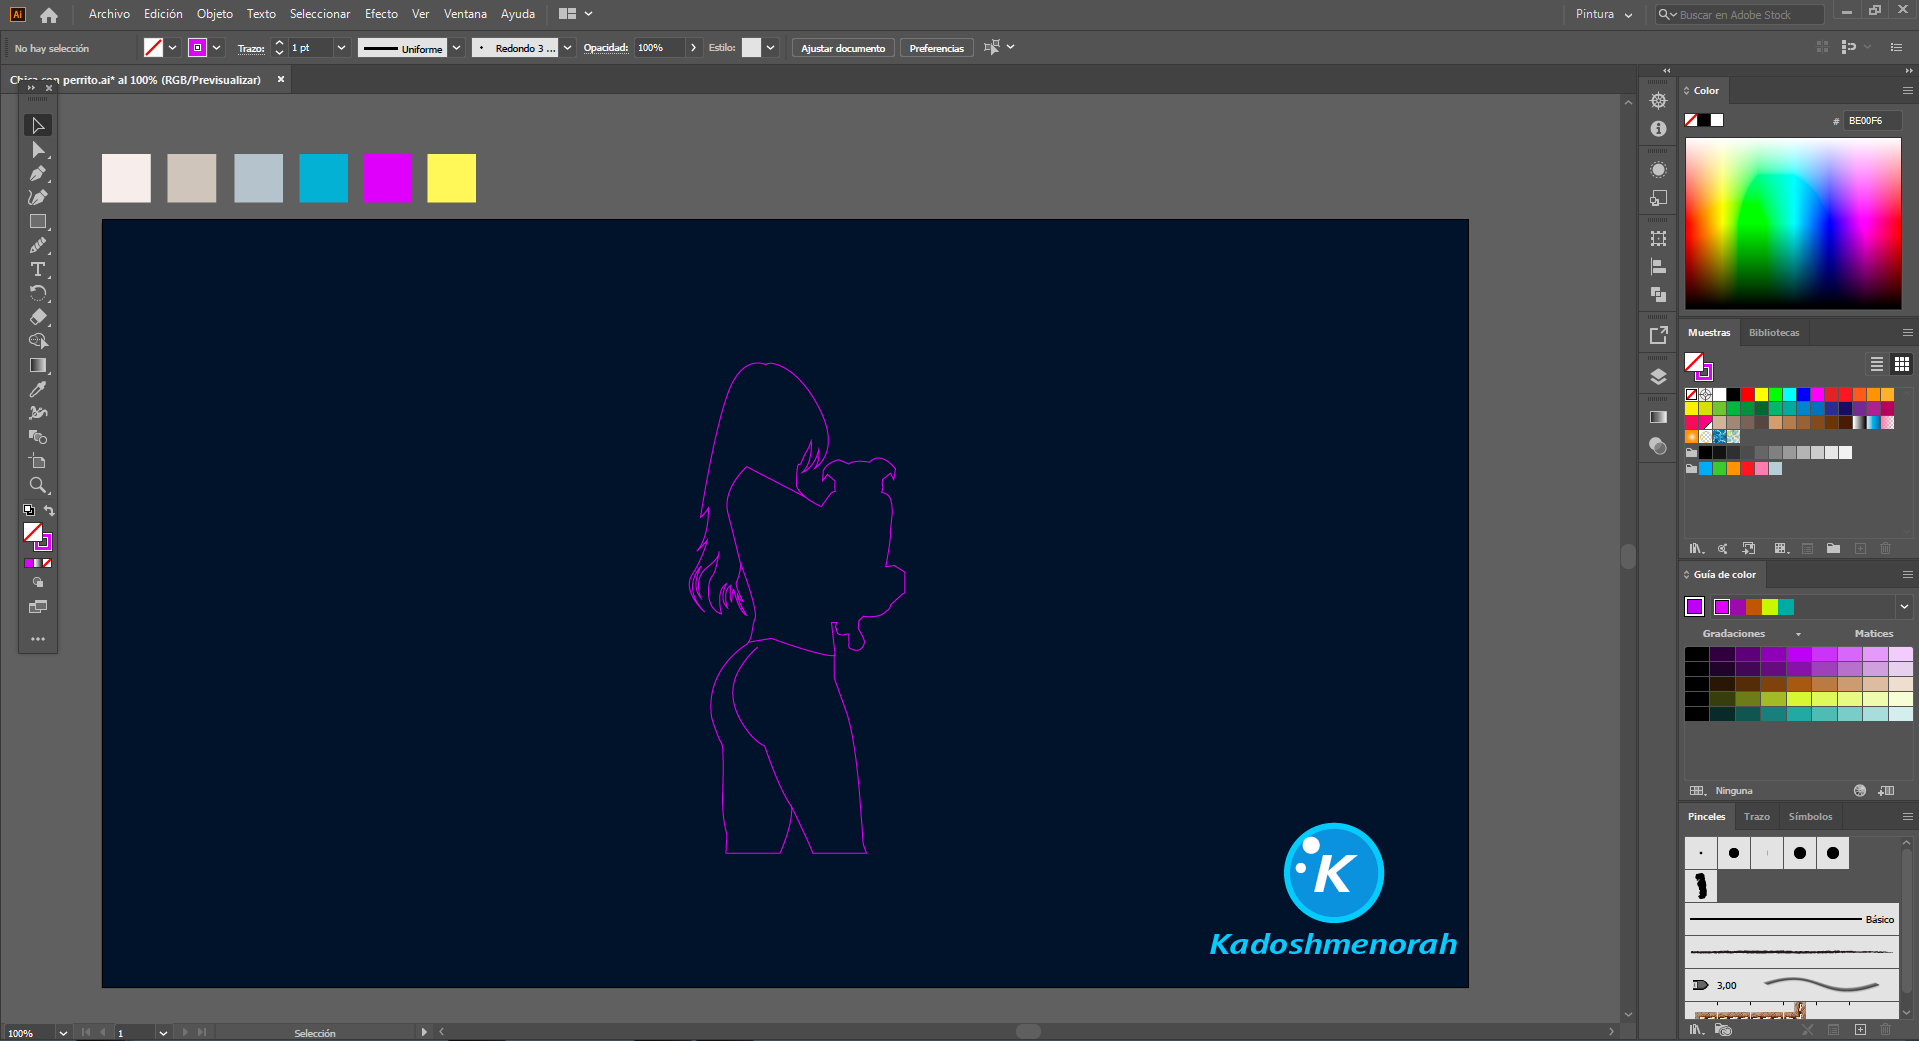The height and width of the screenshot is (1041, 1919).
Task: Switch to the Bibliotecas tab
Action: point(1773,333)
